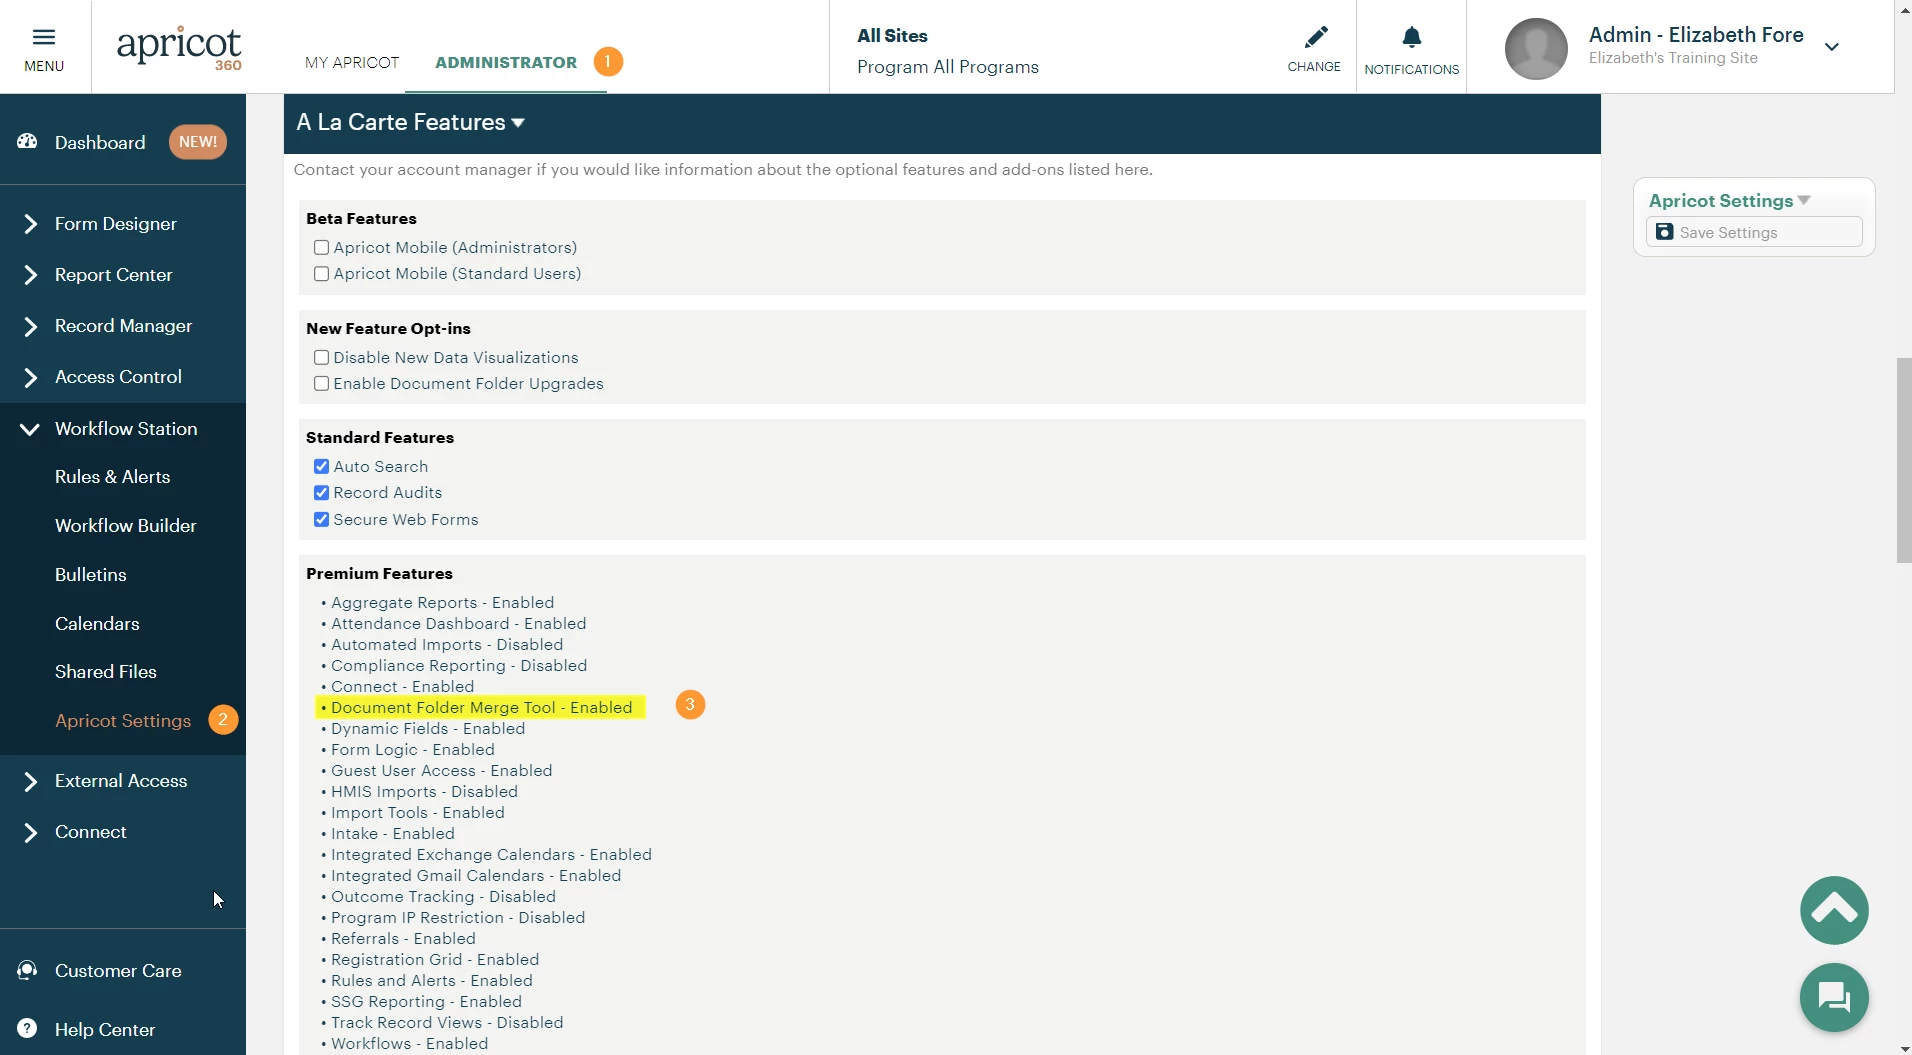Viewport: 1912px width, 1055px height.
Task: Click the Customer Care headset icon
Action: pos(27,970)
